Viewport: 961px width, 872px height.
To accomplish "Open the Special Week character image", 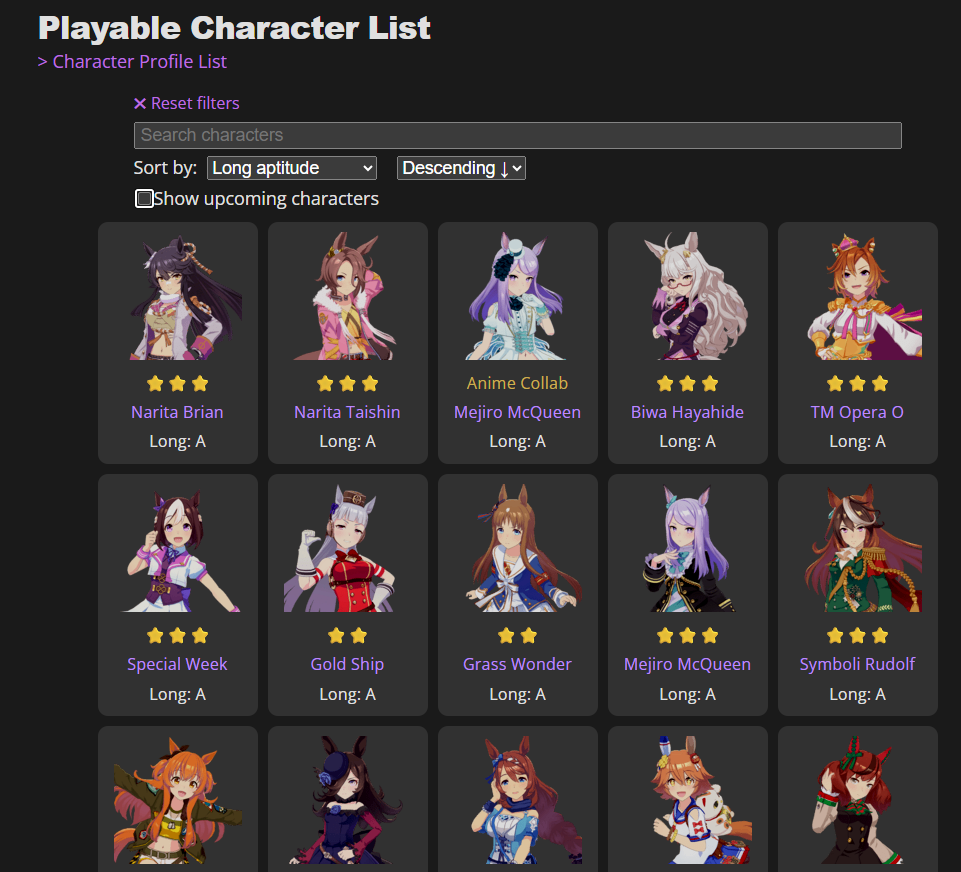I will coord(178,548).
